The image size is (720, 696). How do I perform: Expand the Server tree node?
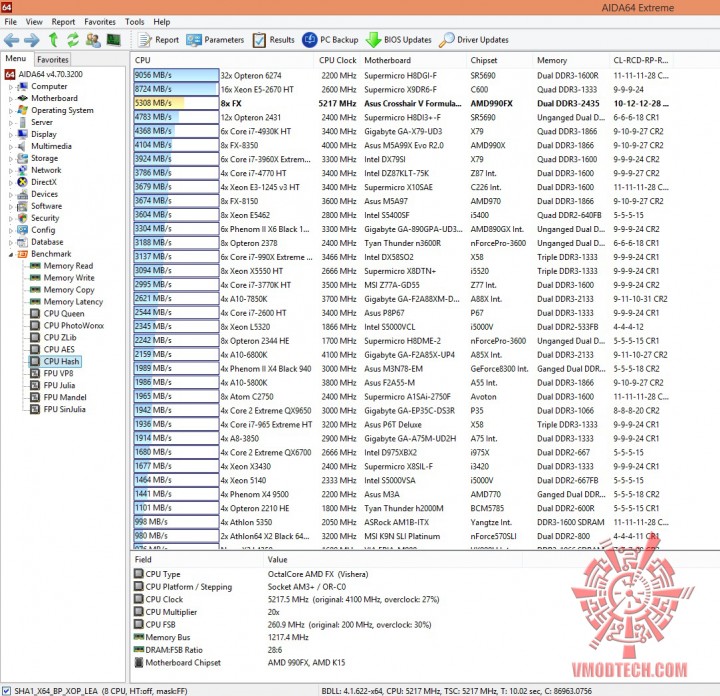tap(11, 122)
